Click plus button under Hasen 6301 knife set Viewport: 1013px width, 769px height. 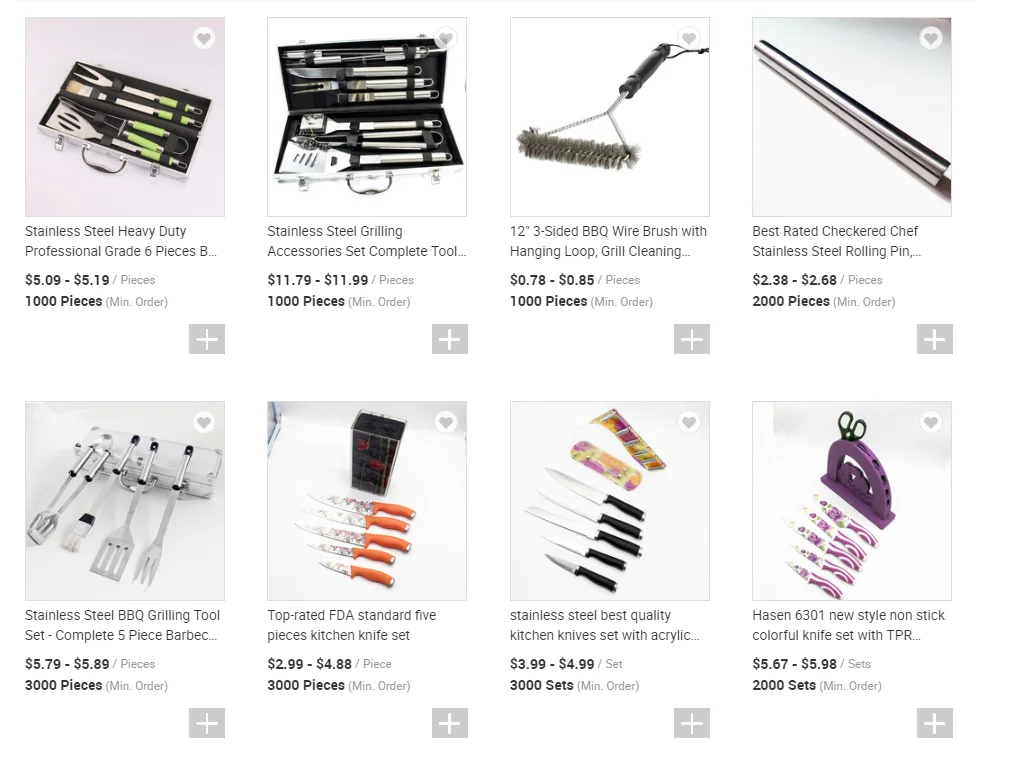[935, 722]
